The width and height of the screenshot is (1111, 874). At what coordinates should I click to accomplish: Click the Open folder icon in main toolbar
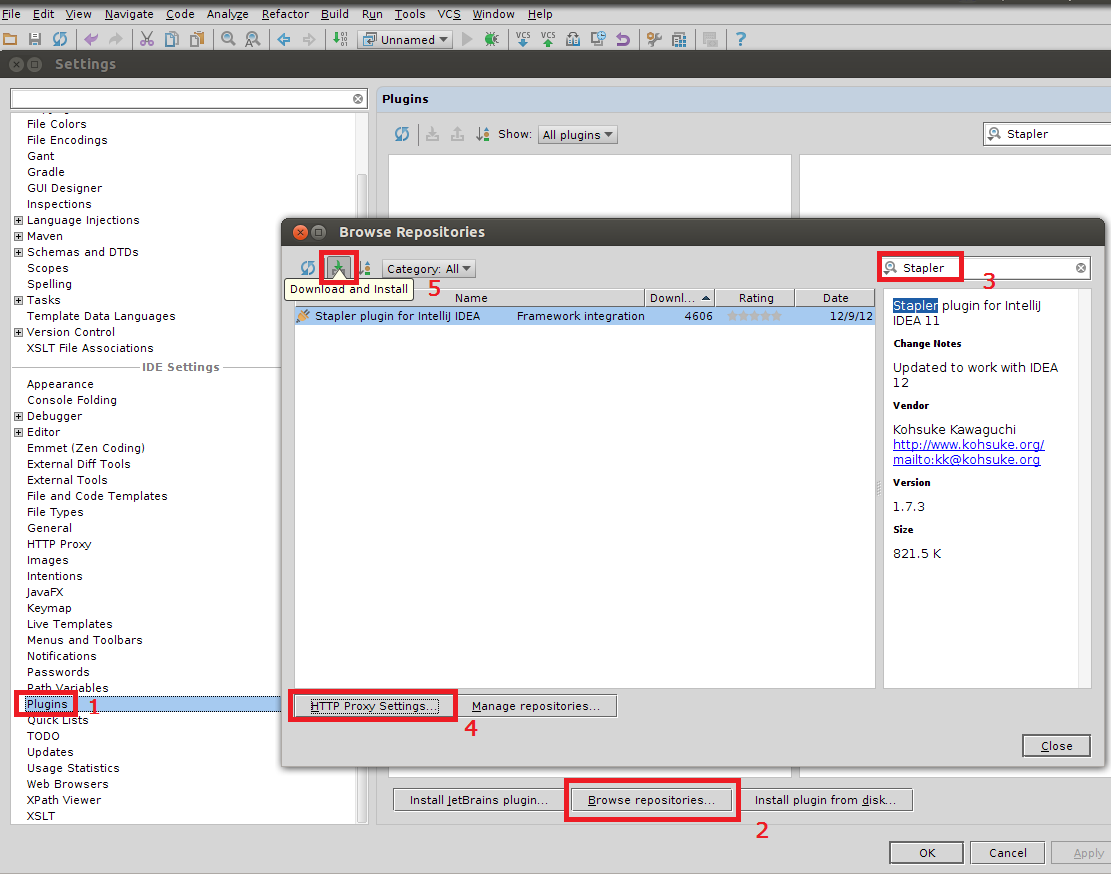coord(10,40)
